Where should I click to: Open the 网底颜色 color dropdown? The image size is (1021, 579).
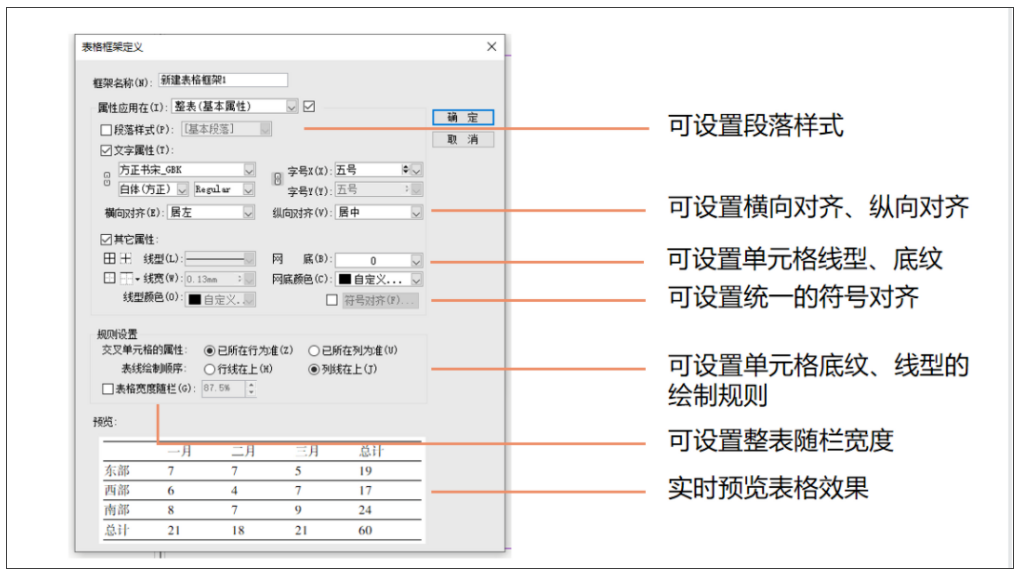379,280
